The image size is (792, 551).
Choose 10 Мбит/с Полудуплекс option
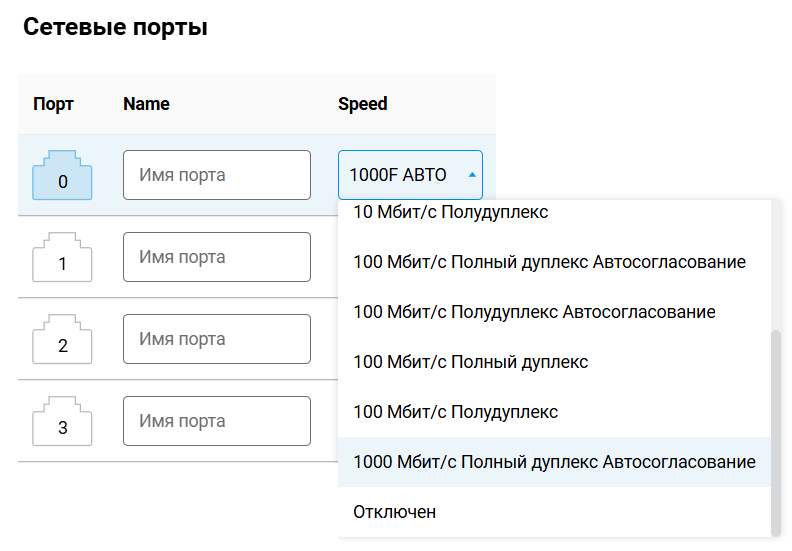click(x=450, y=212)
